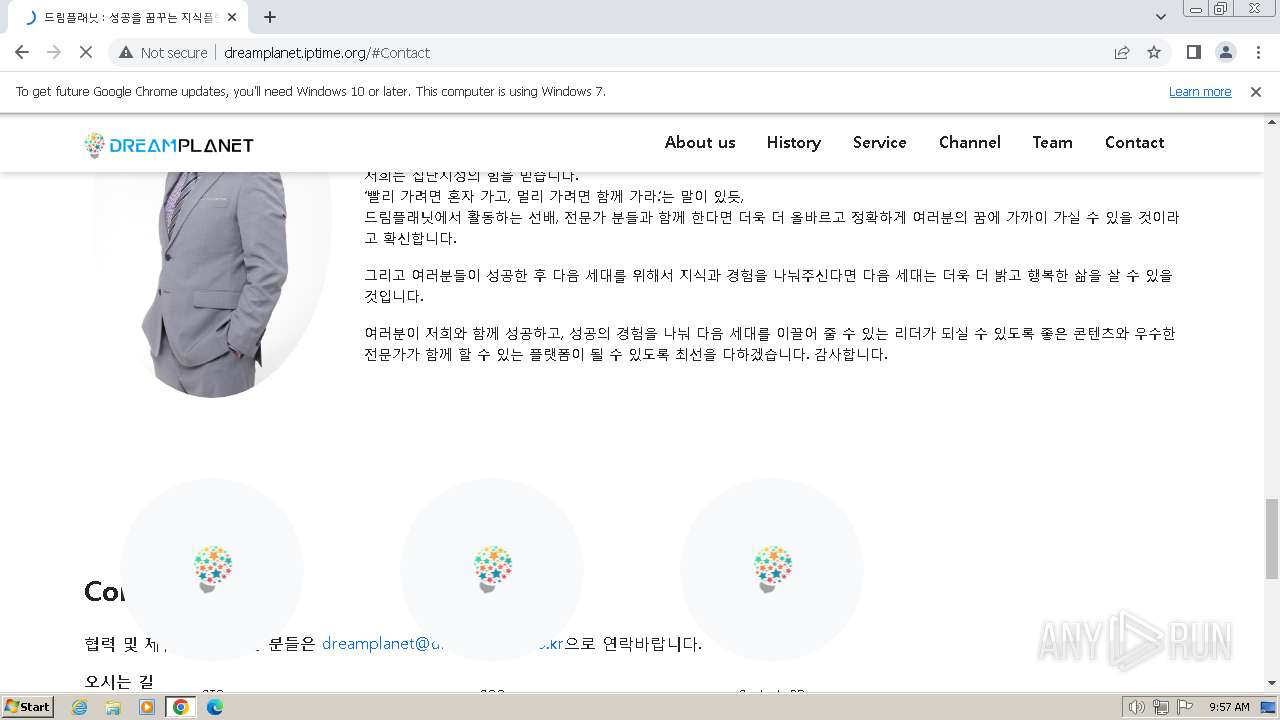Go to the History section
This screenshot has width=1280, height=720.
pyautogui.click(x=794, y=142)
